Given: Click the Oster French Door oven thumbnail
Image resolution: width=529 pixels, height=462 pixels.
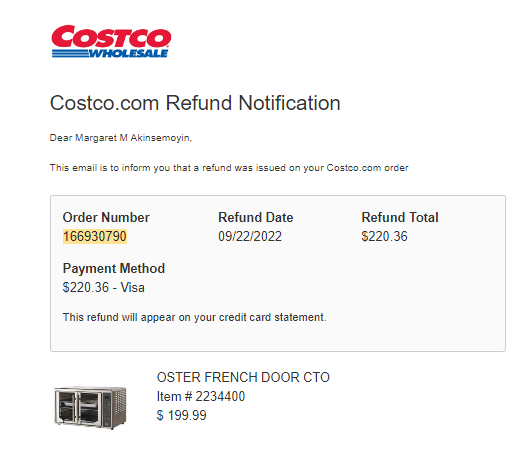Looking at the screenshot, I should (x=90, y=407).
